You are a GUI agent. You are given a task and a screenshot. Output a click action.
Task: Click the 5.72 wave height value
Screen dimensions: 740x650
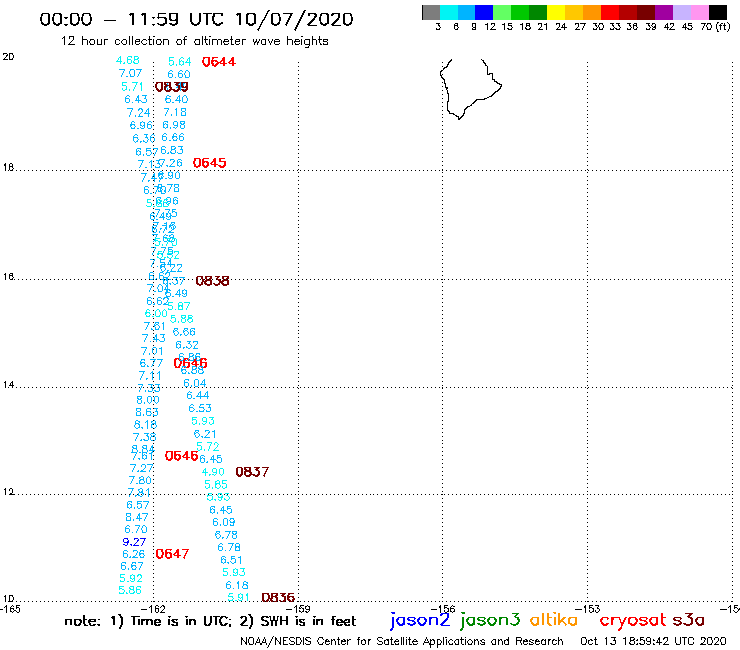[208, 447]
